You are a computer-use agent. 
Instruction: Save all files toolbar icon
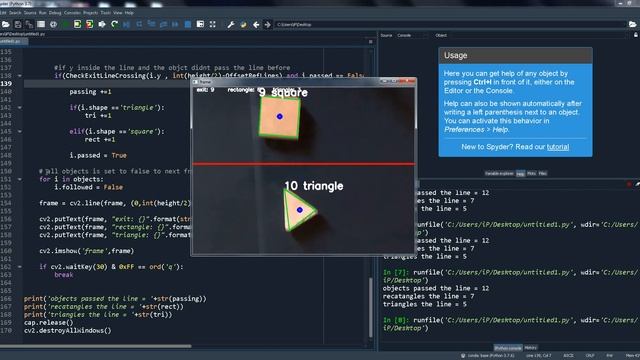[29, 24]
